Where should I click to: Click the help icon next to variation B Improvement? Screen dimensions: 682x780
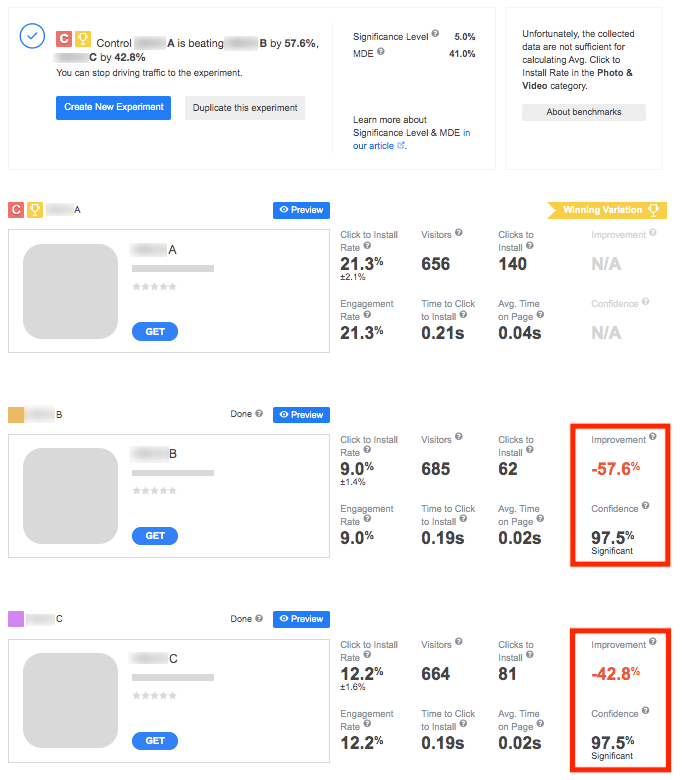click(653, 437)
